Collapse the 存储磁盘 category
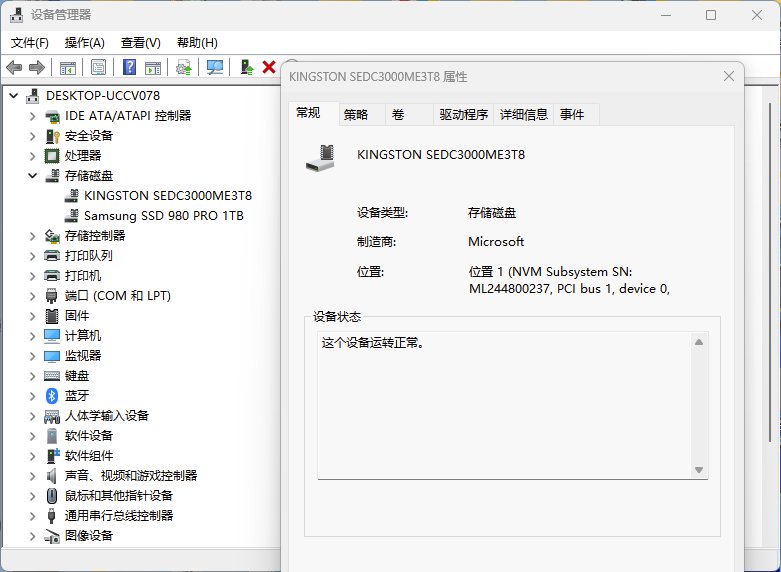This screenshot has height=572, width=781. click(33, 176)
